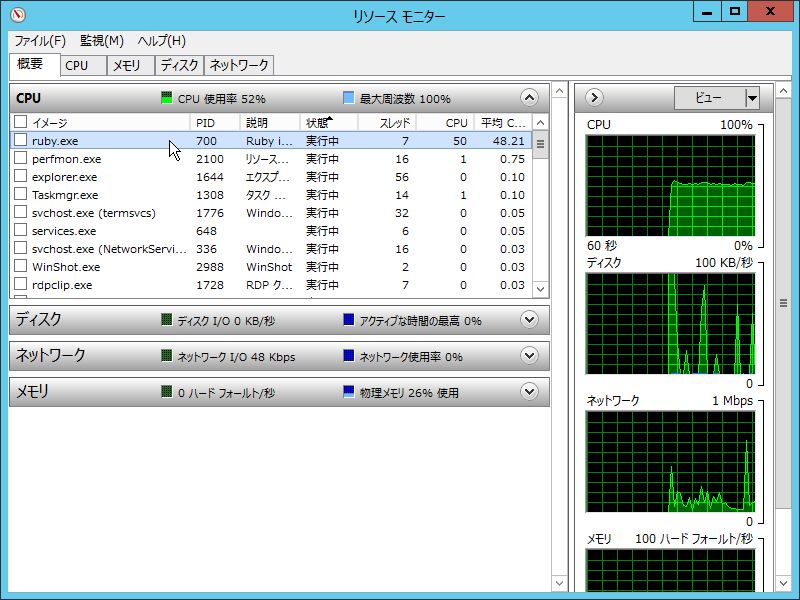Sort by PID column header

[215, 122]
